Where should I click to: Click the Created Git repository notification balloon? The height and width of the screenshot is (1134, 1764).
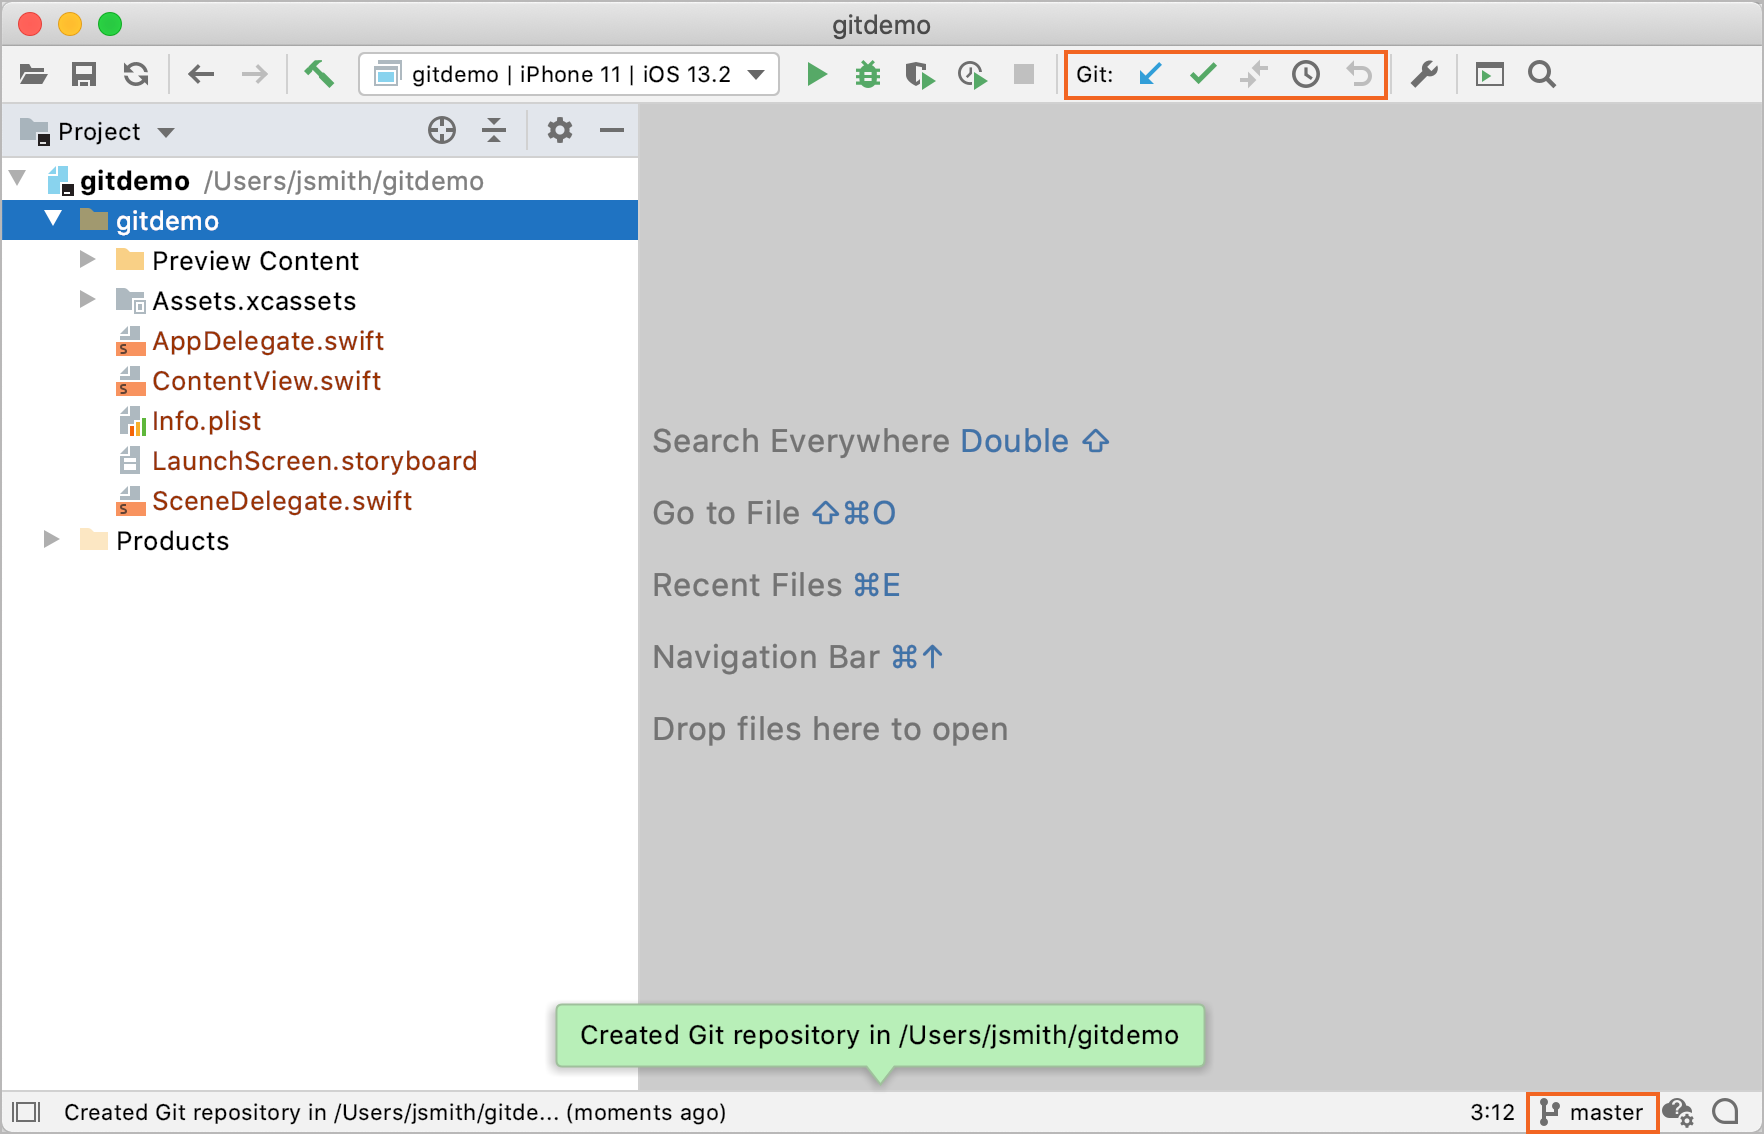[880, 1035]
